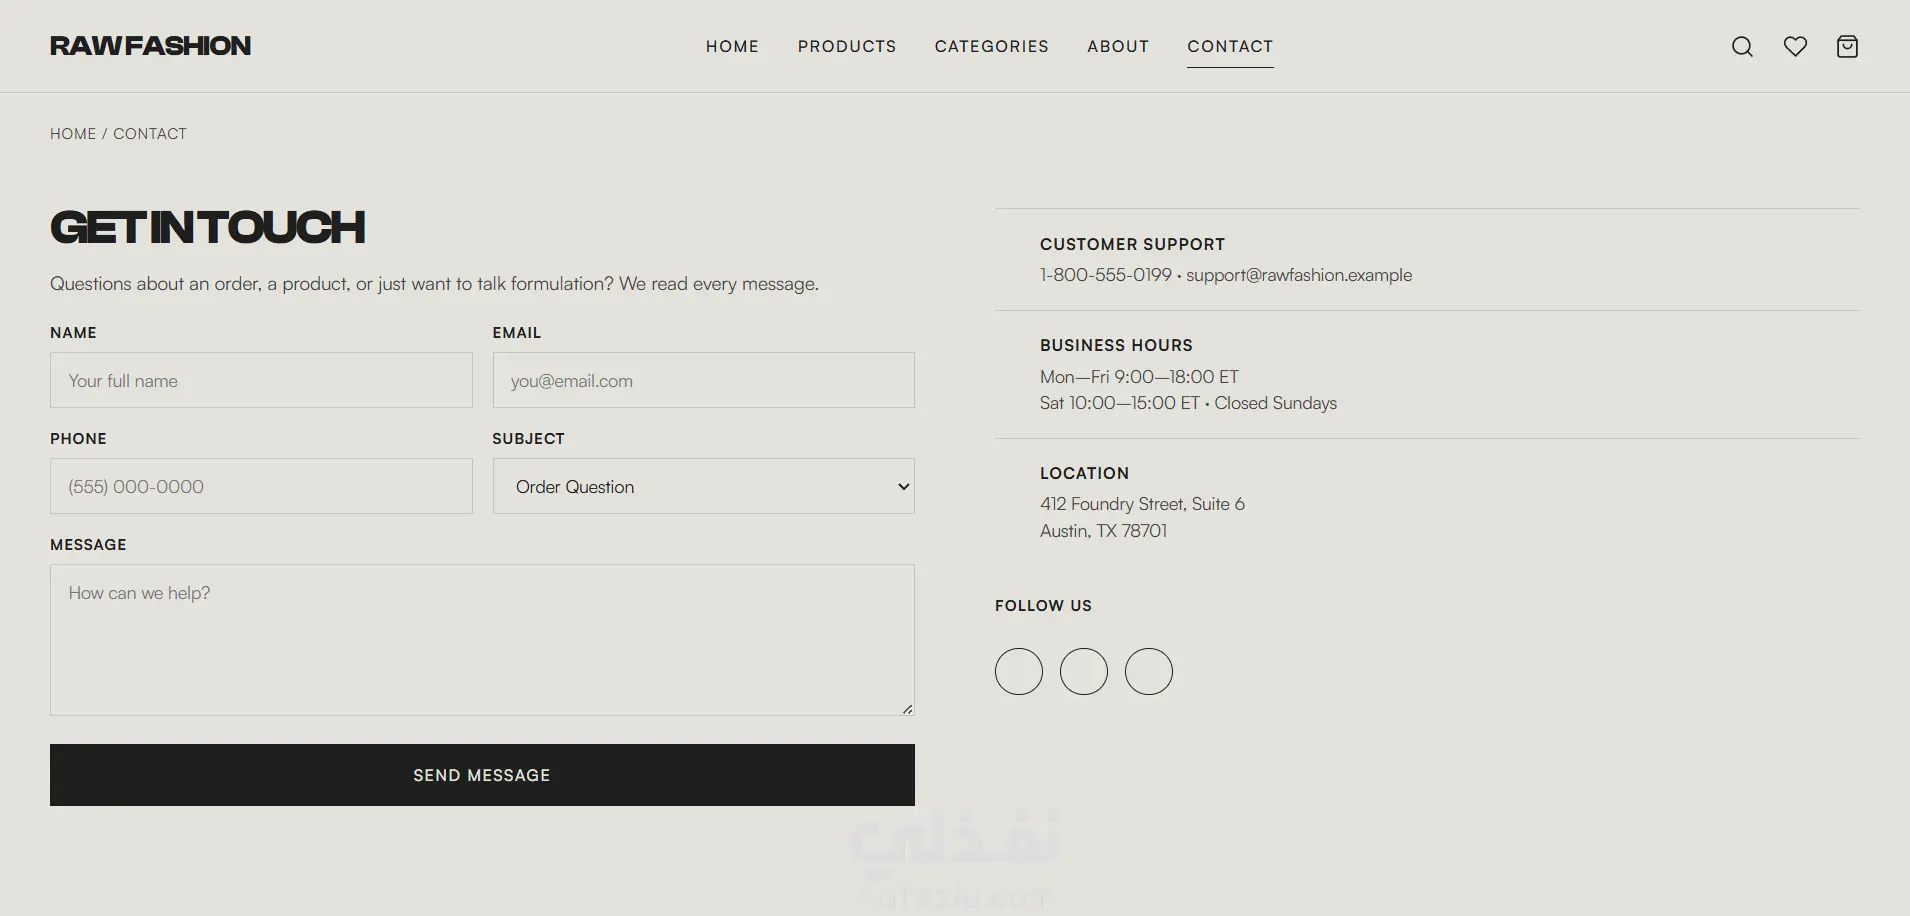This screenshot has width=1910, height=916.
Task: Click the first Follow Us social circle
Action: [x=1019, y=671]
